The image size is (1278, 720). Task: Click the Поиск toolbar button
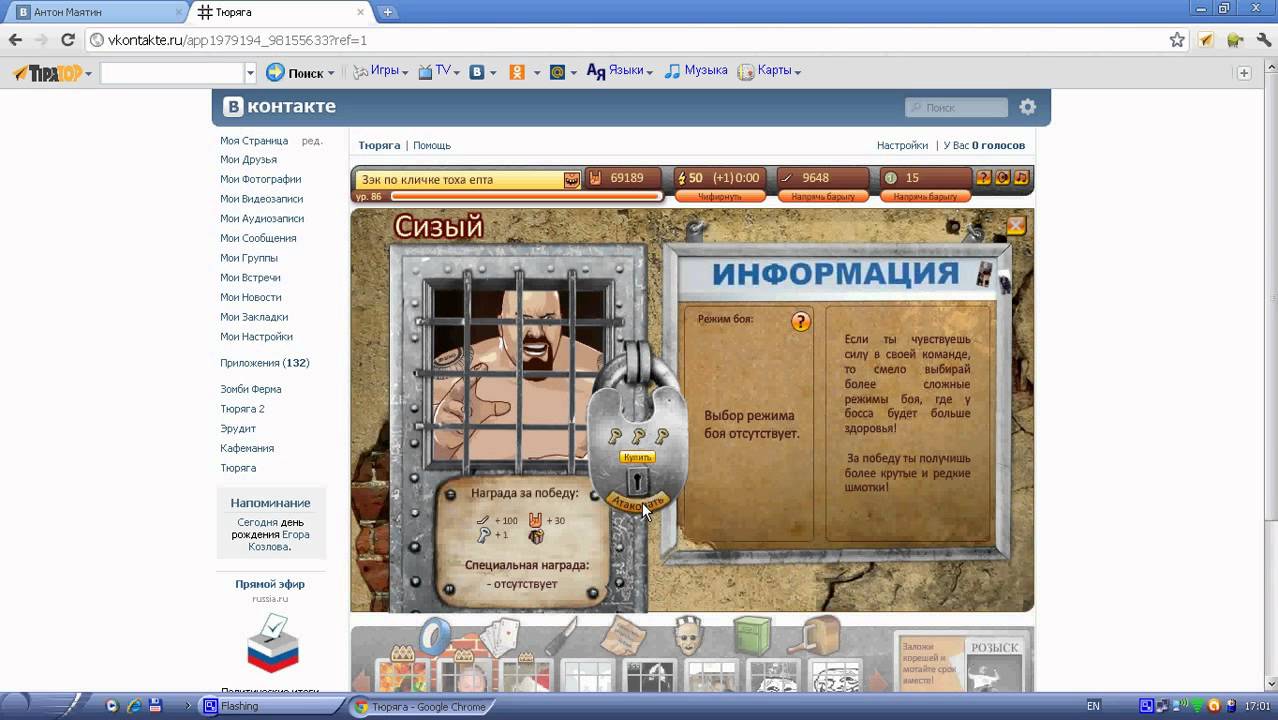click(x=300, y=73)
